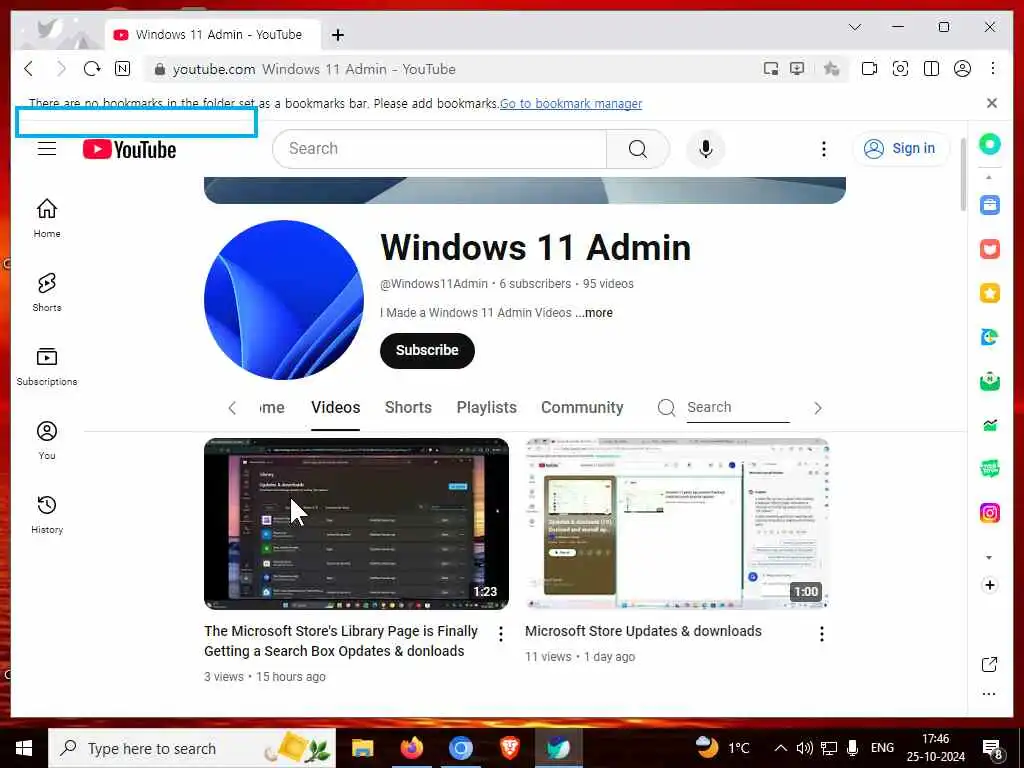The width and height of the screenshot is (1024, 768).
Task: Open Subscriptions in YouTube sidebar
Action: pyautogui.click(x=47, y=366)
